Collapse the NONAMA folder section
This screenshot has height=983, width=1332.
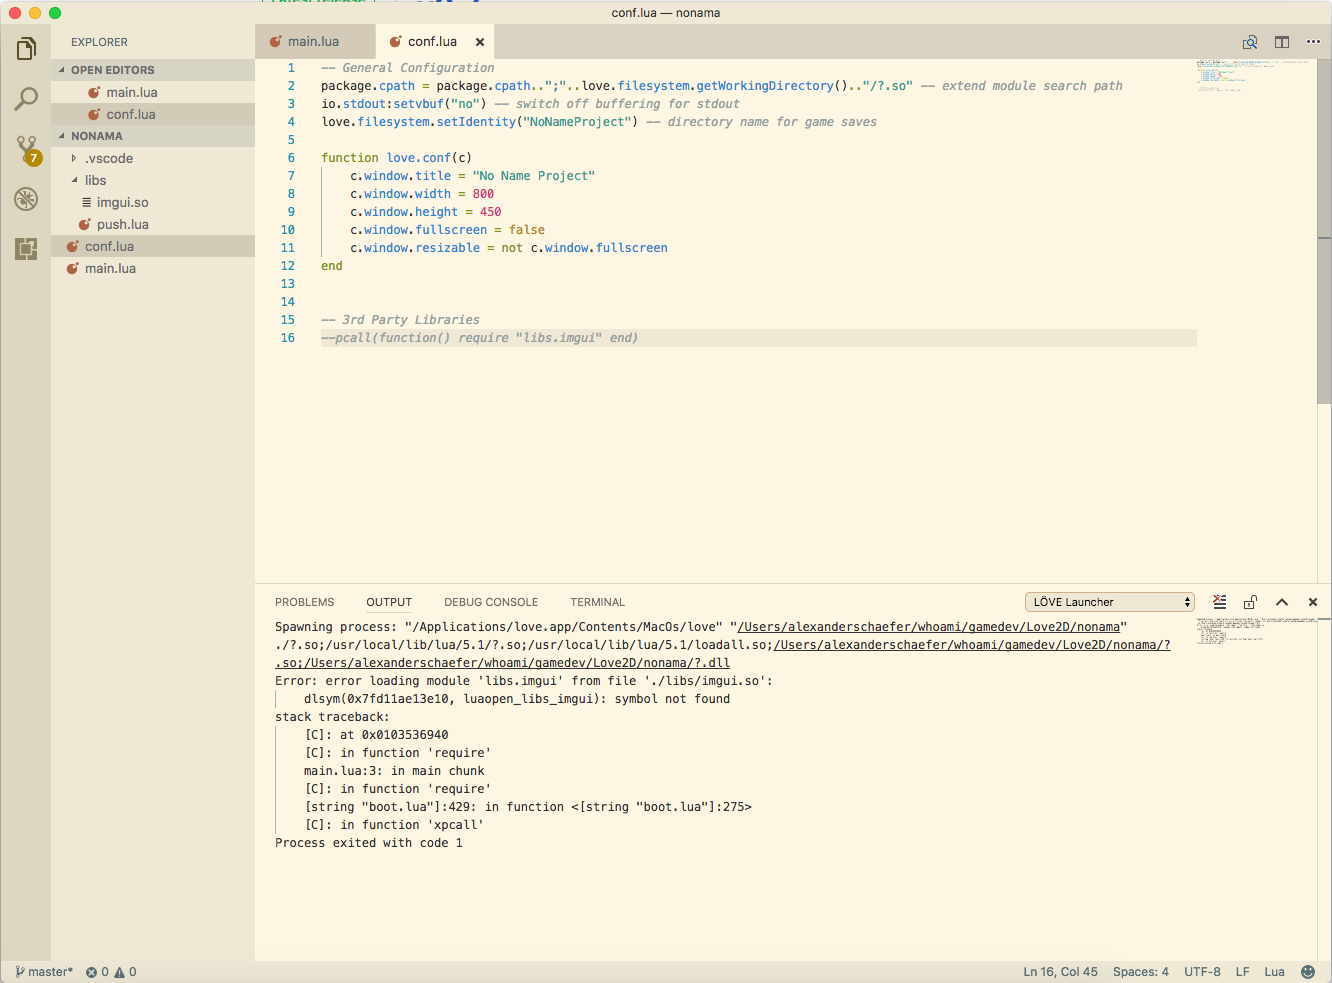tap(153, 136)
